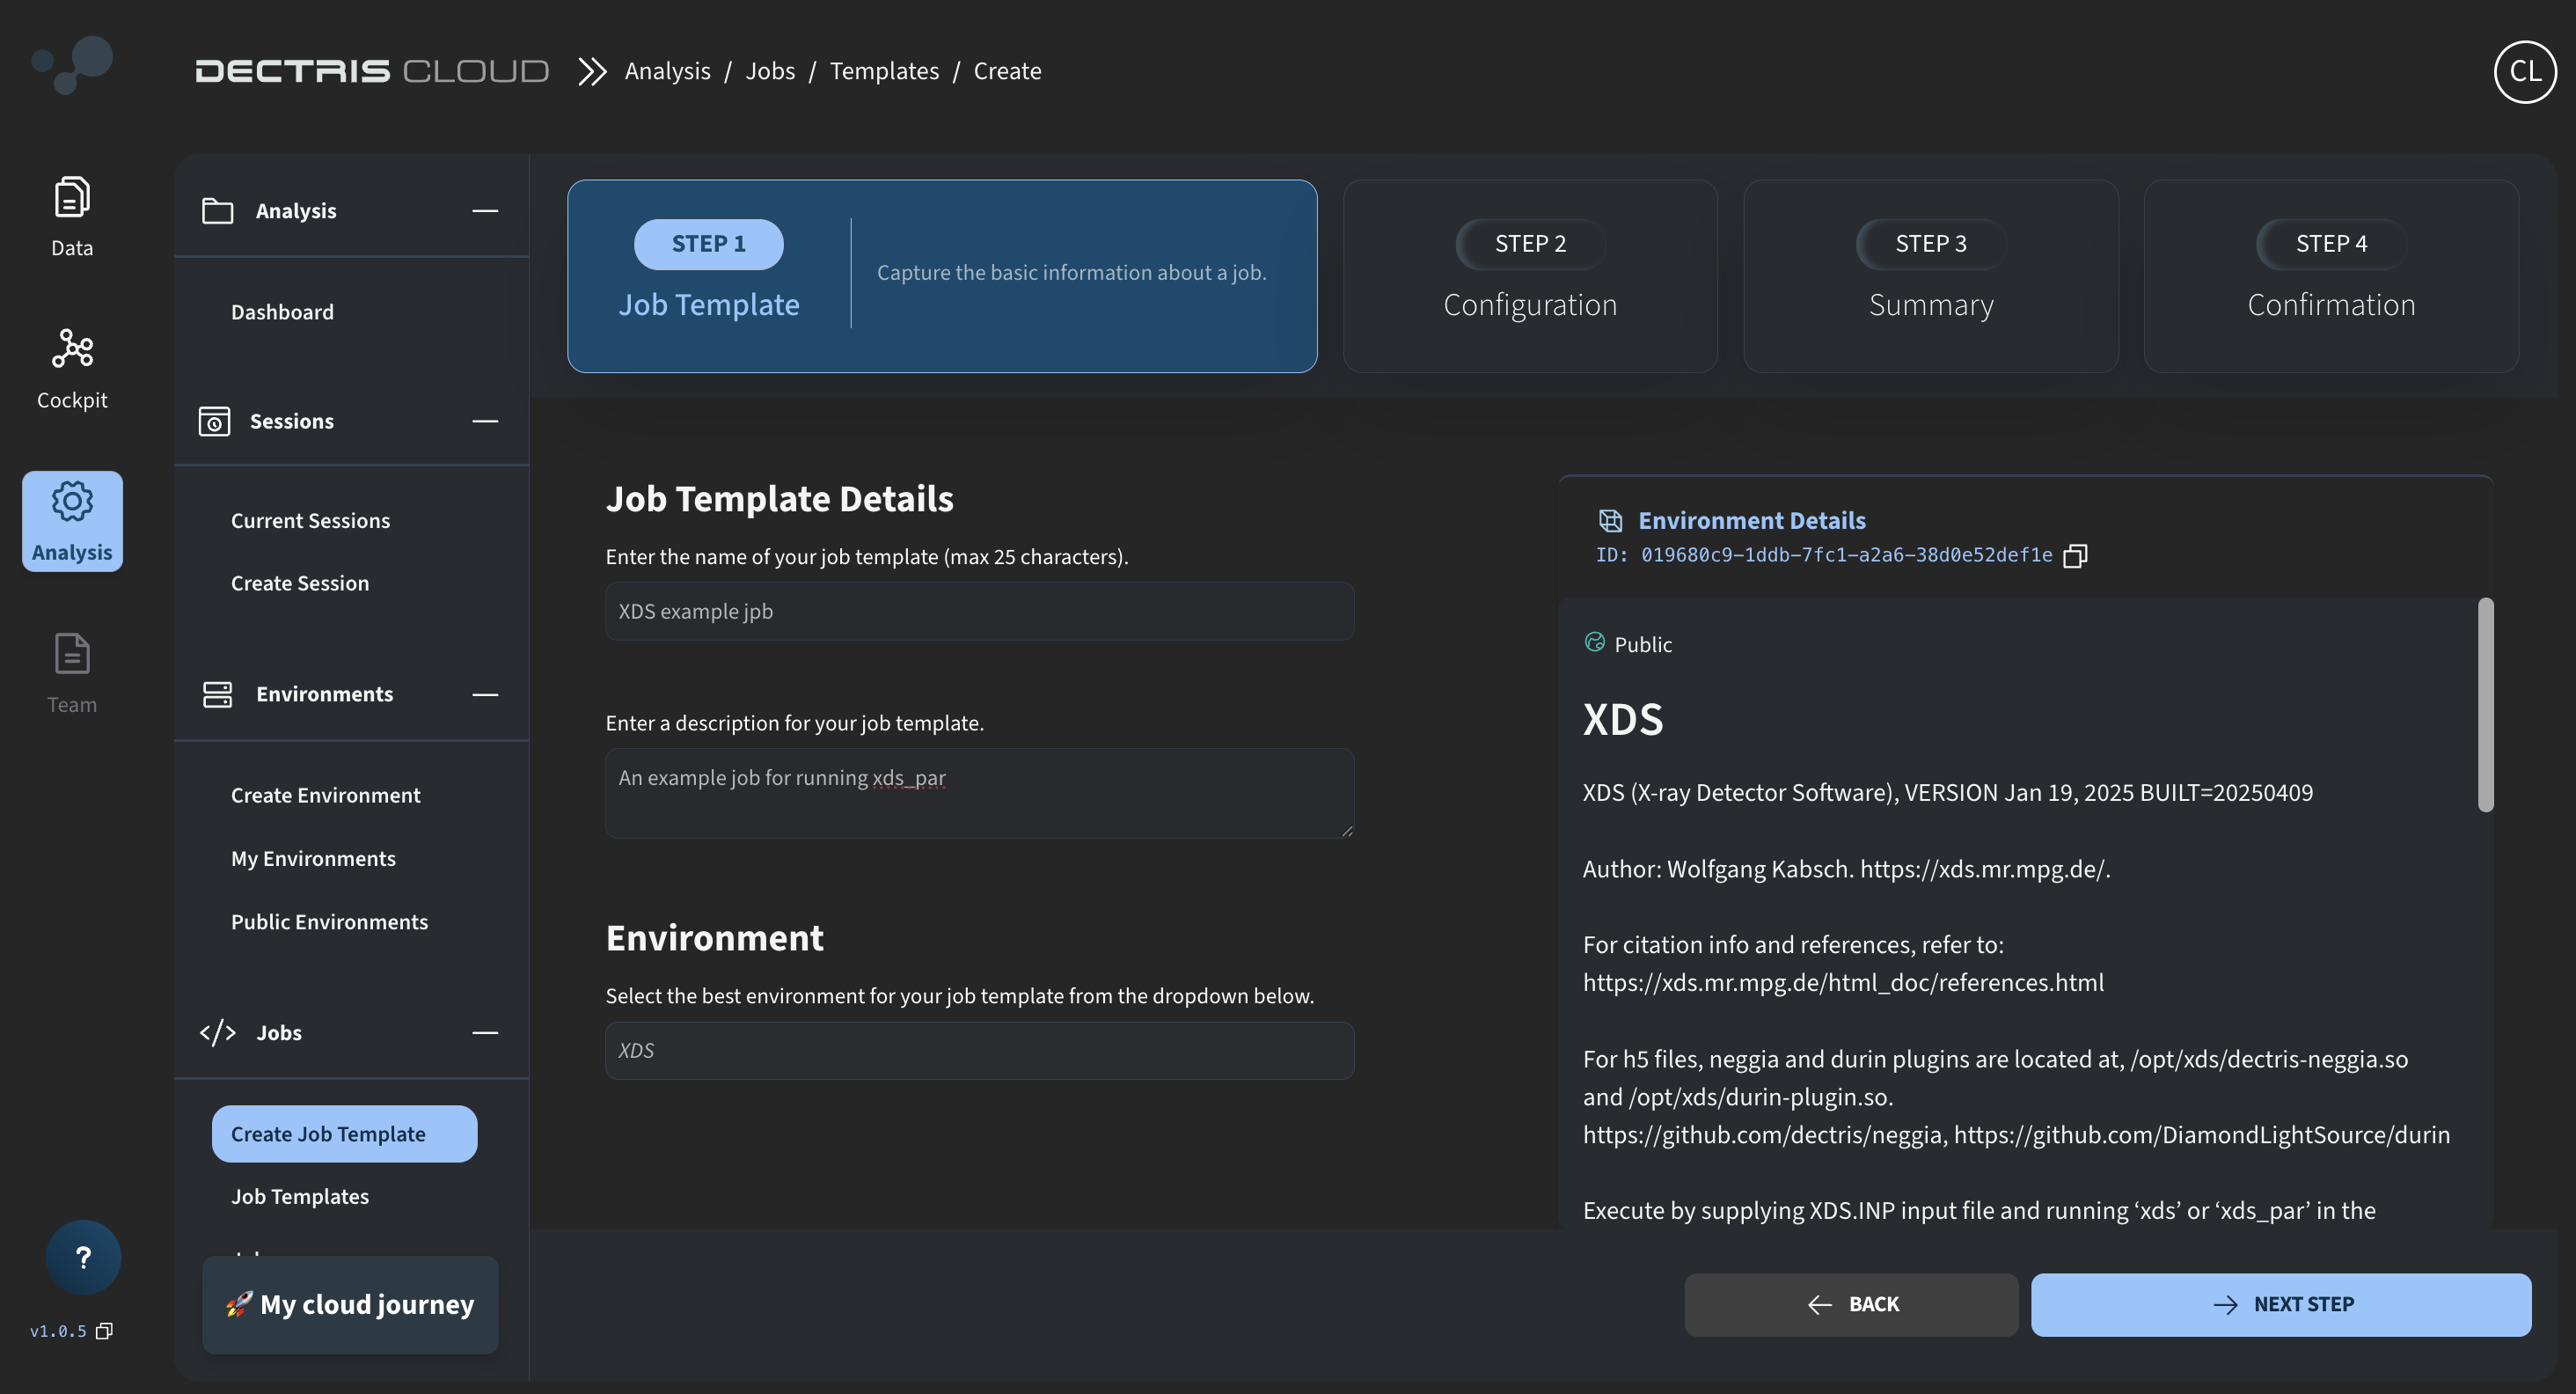Screen dimensions: 2576x1394
Task: Copy the version v1.0.5 icon
Action: pyautogui.click(x=104, y=1331)
